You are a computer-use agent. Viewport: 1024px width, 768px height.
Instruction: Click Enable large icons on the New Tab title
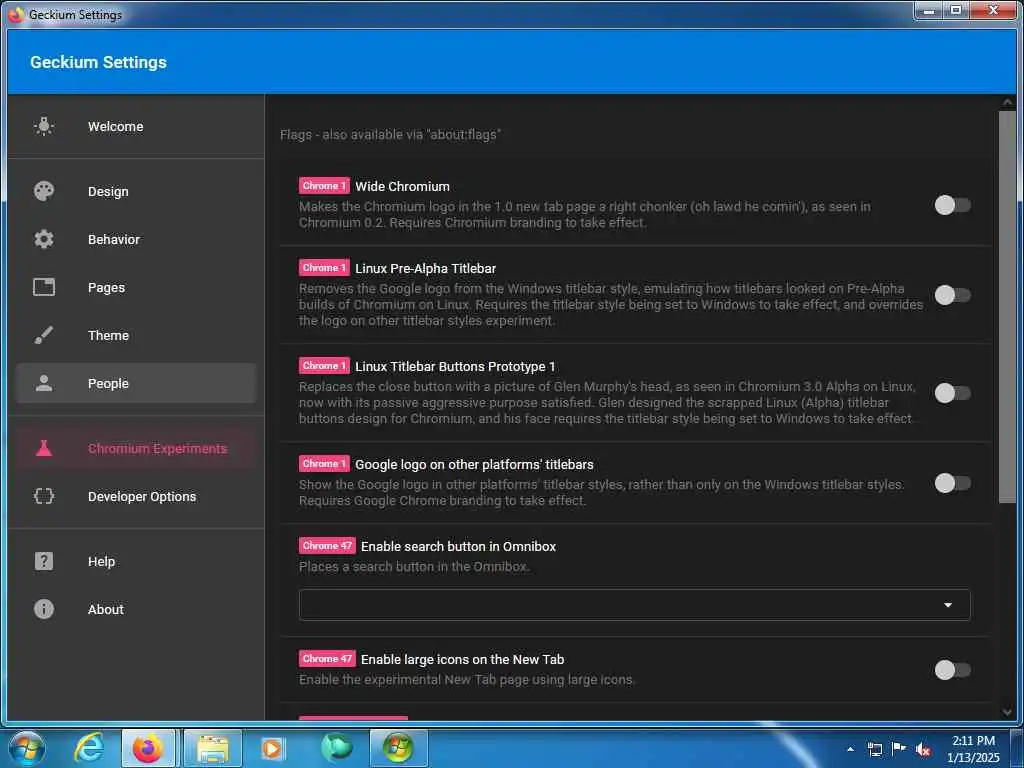(x=462, y=660)
